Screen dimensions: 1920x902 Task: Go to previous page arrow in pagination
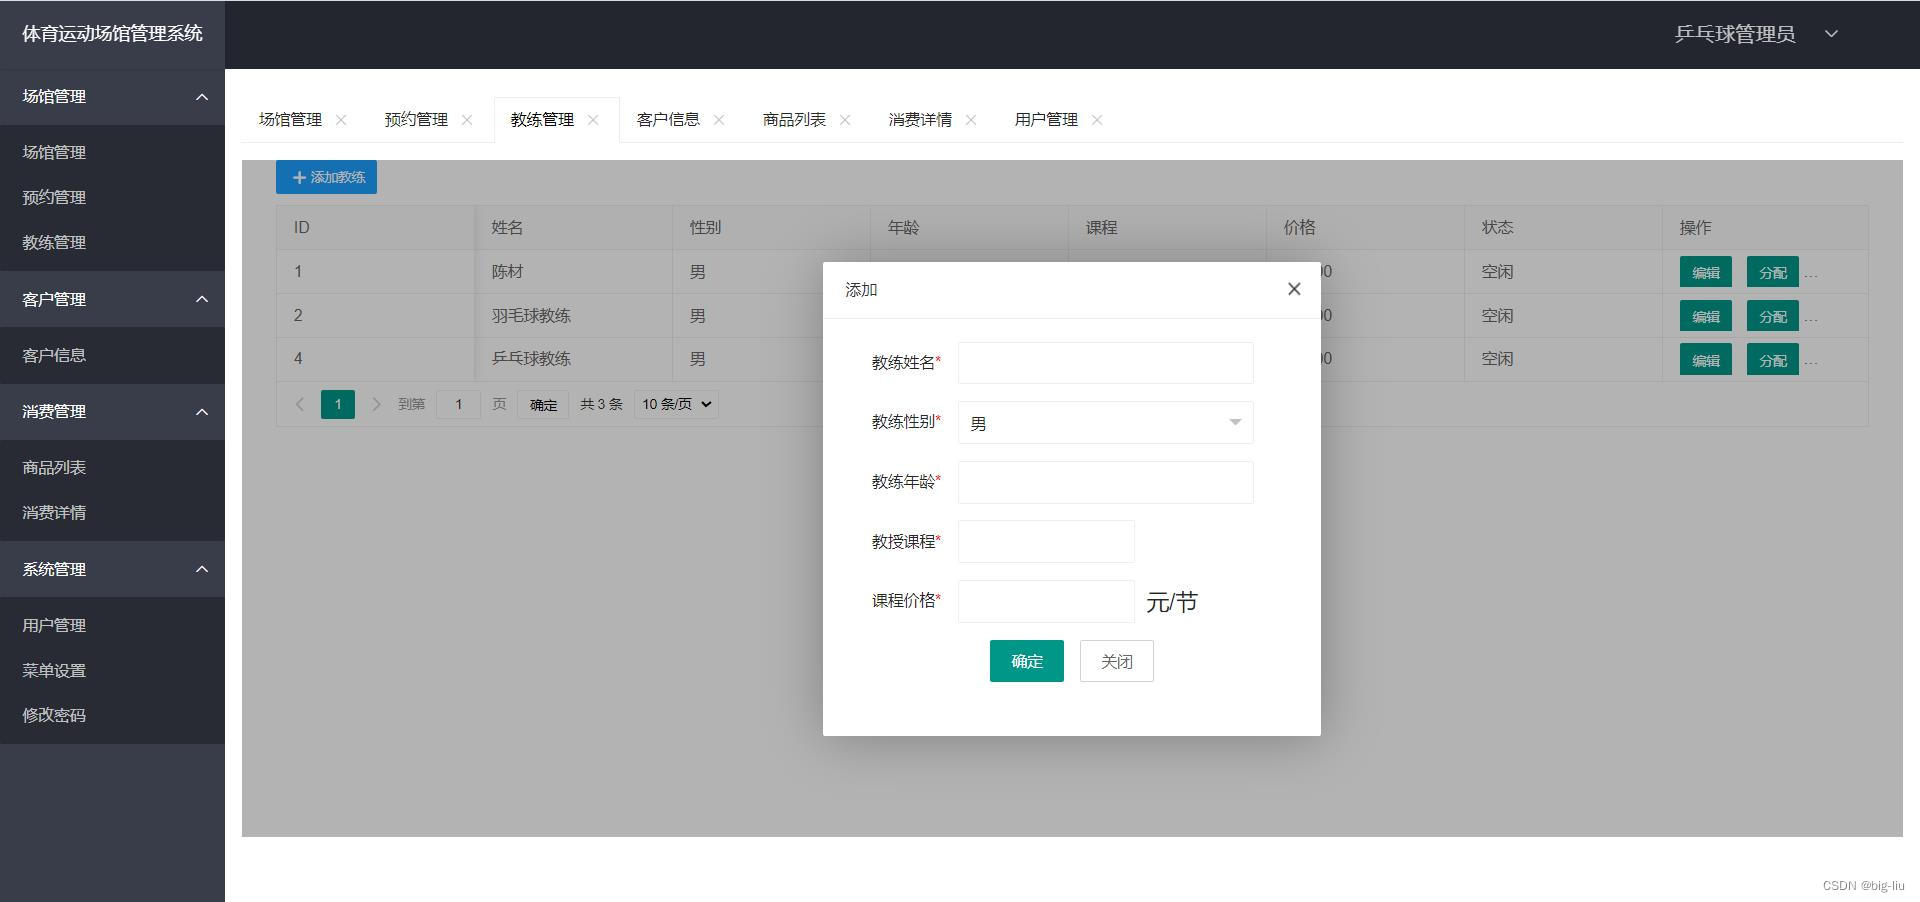(299, 404)
